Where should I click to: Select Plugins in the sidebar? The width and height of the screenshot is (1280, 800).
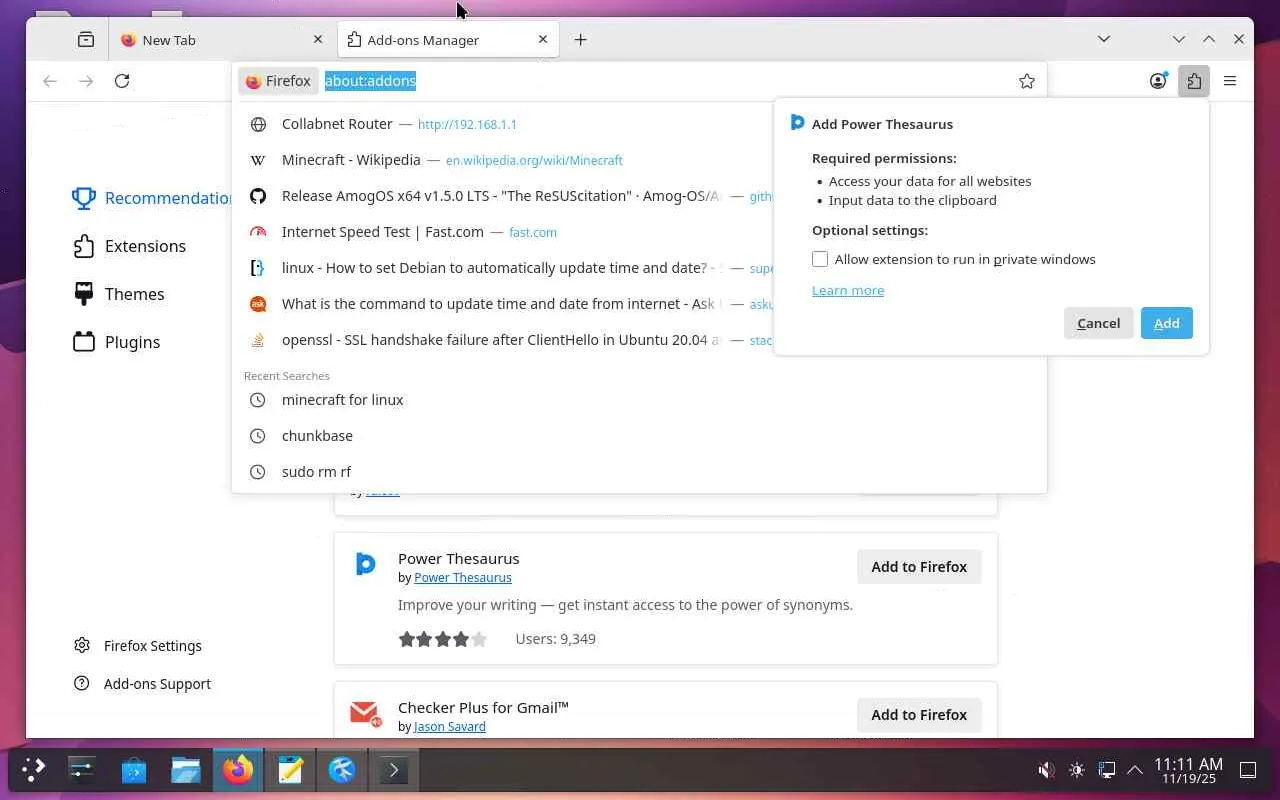(116, 342)
